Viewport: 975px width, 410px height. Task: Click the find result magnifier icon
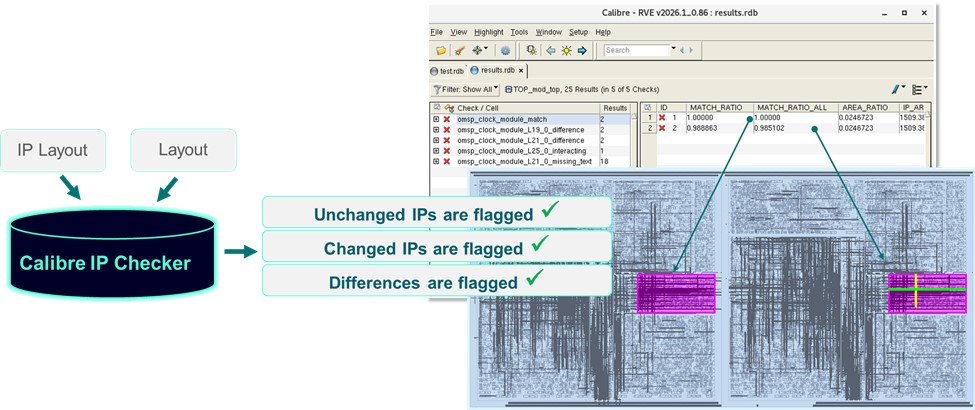tap(531, 50)
